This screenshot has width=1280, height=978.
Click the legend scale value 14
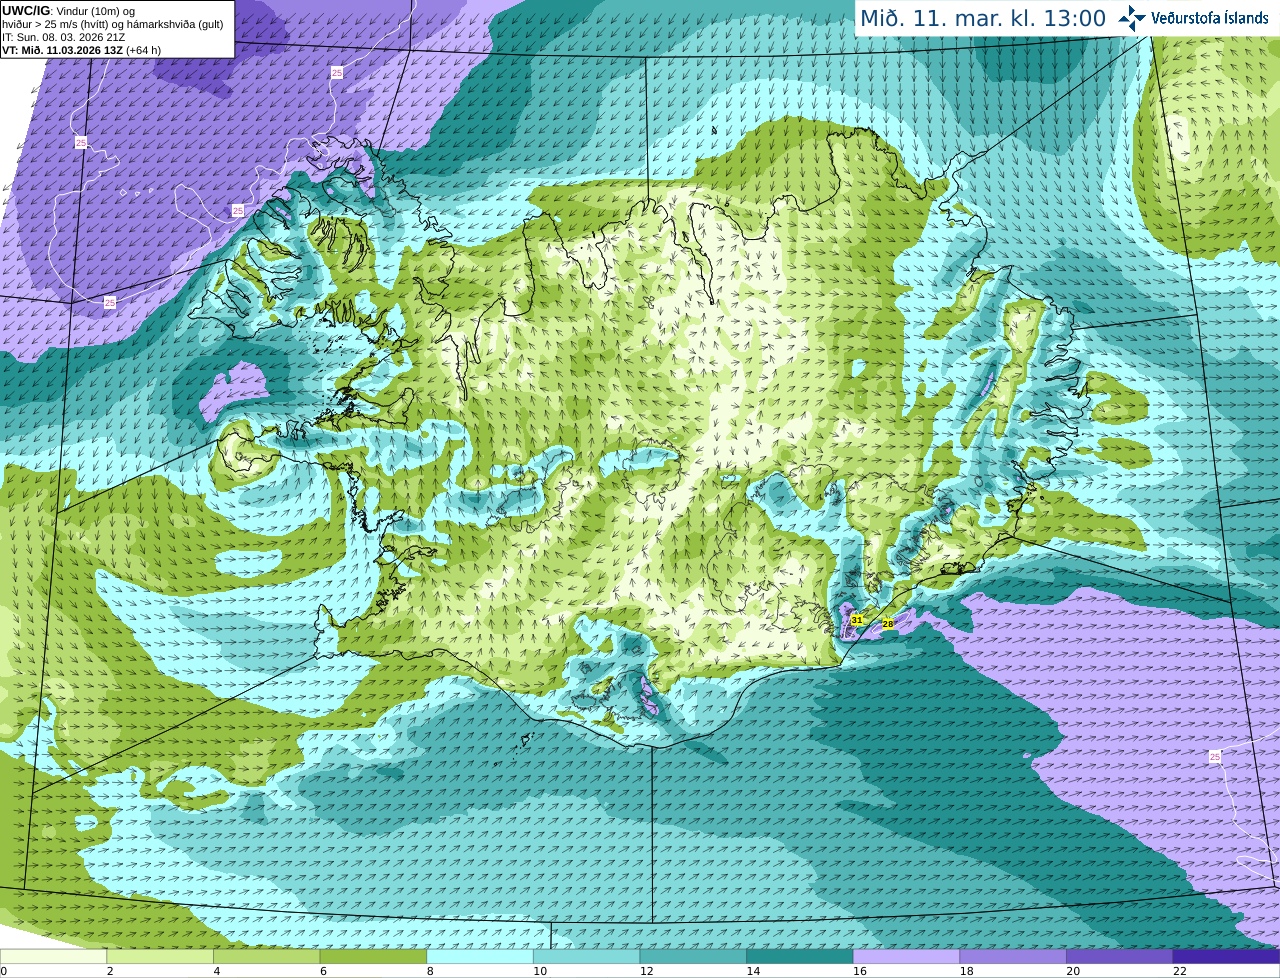753,971
